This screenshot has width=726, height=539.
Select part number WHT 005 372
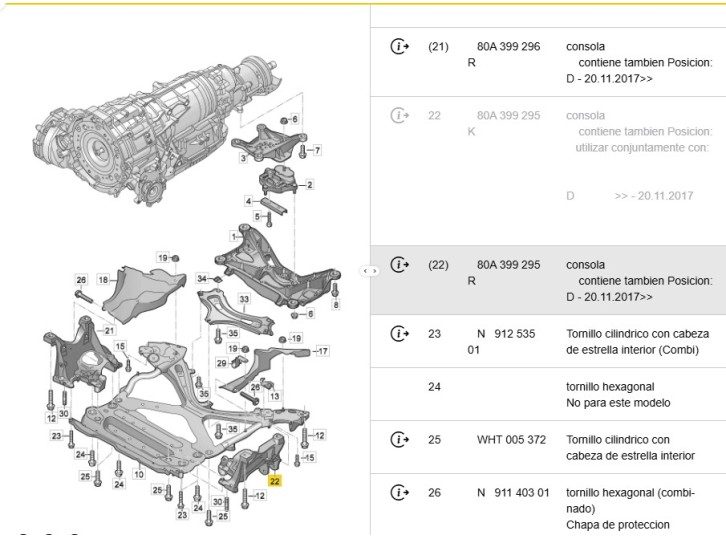pyautogui.click(x=512, y=439)
